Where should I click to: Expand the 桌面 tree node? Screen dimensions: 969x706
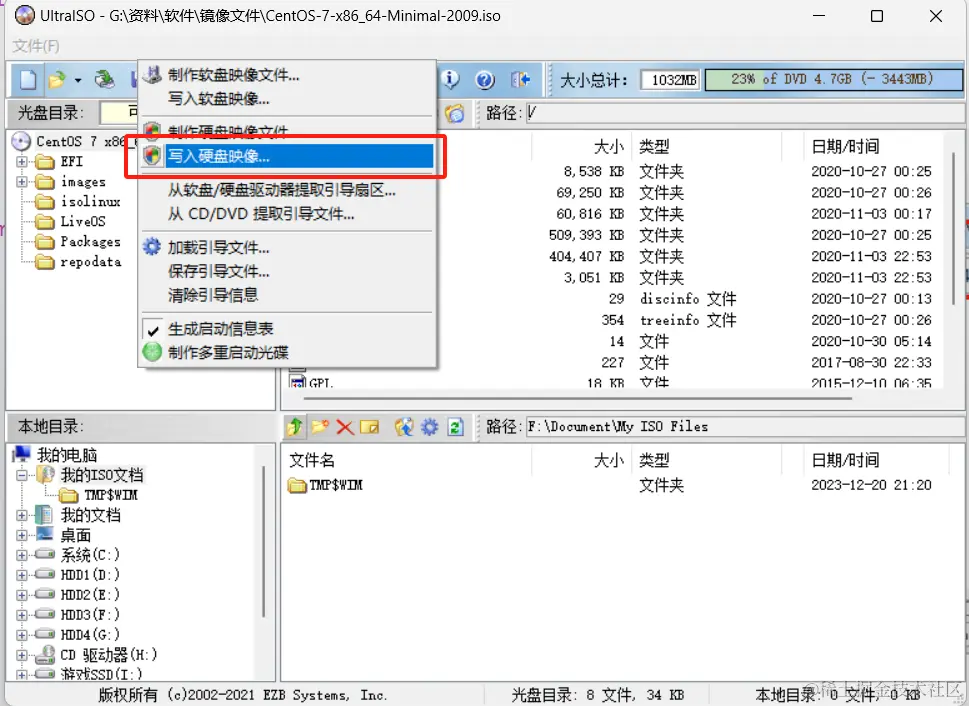22,535
